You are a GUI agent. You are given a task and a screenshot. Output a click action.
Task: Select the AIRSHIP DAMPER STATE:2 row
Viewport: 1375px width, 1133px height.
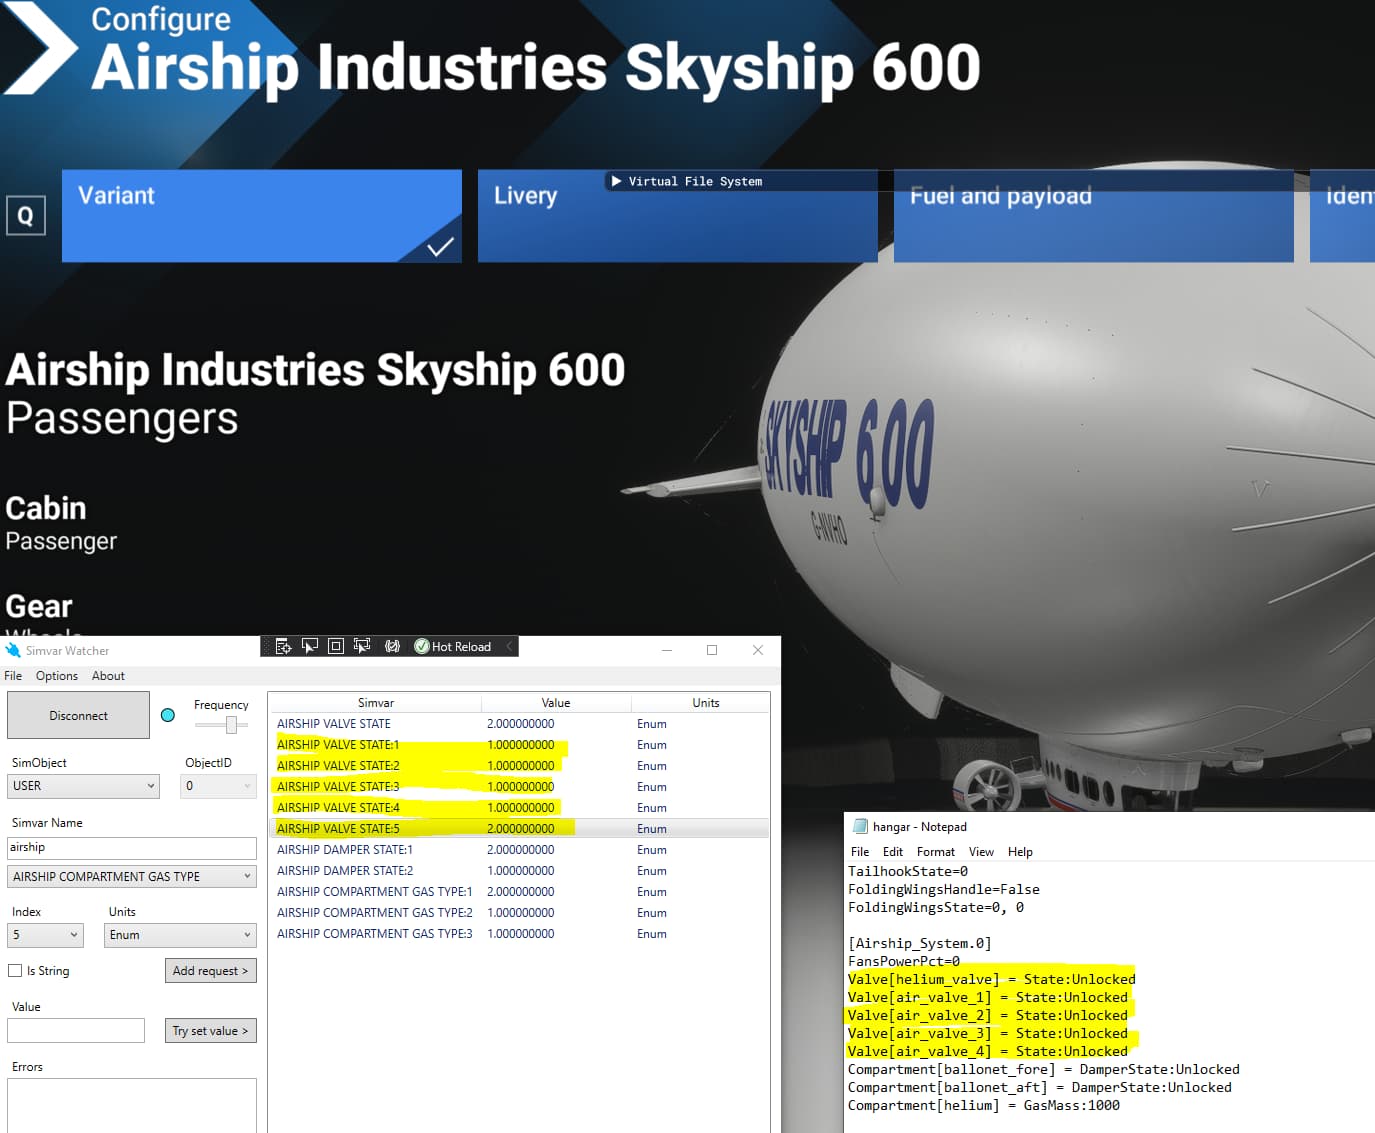click(519, 871)
